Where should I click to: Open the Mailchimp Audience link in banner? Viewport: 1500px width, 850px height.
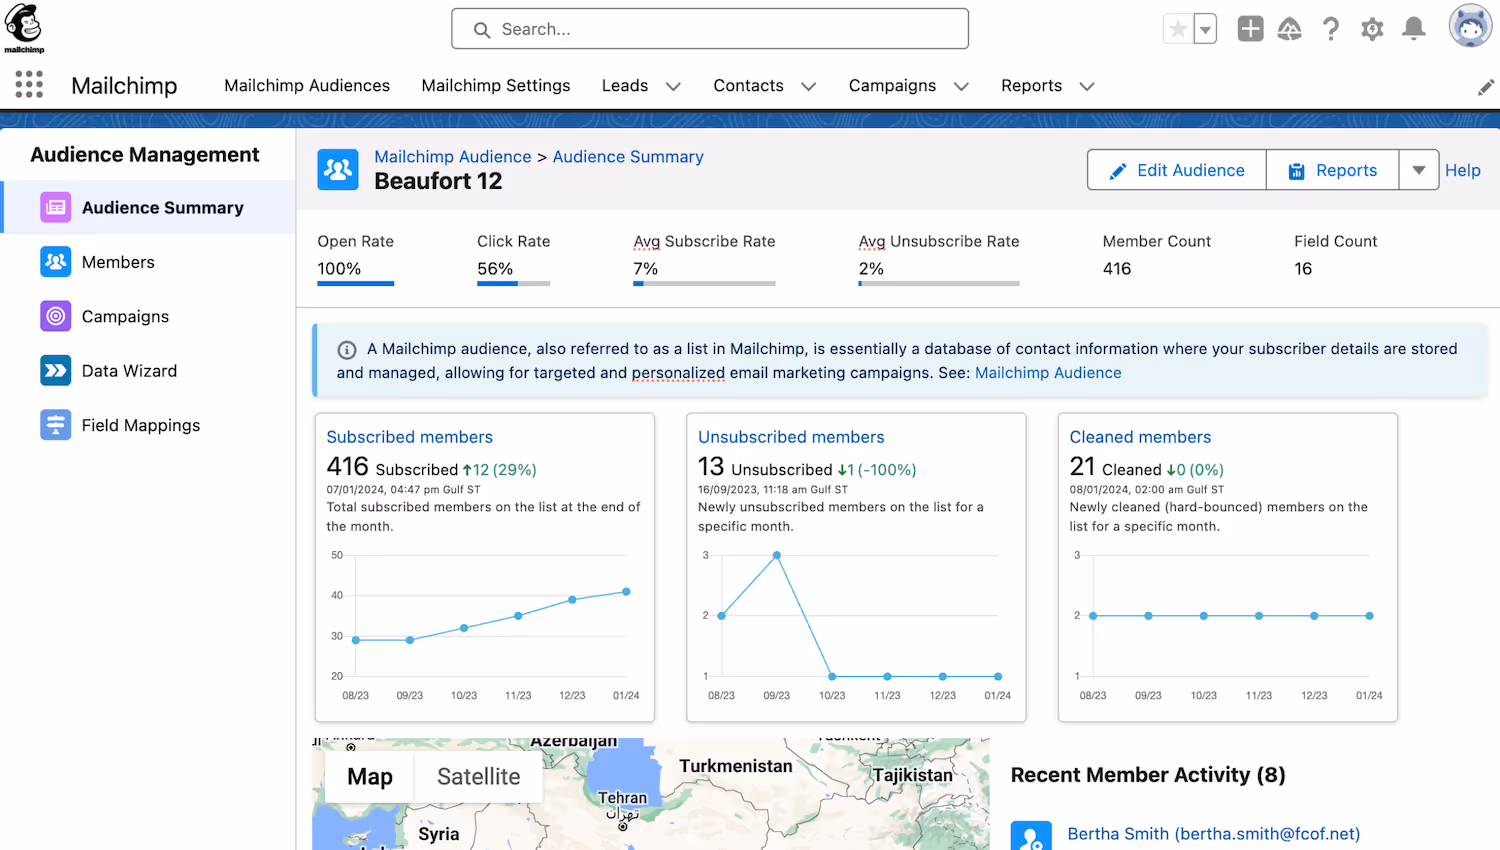pyautogui.click(x=1048, y=373)
